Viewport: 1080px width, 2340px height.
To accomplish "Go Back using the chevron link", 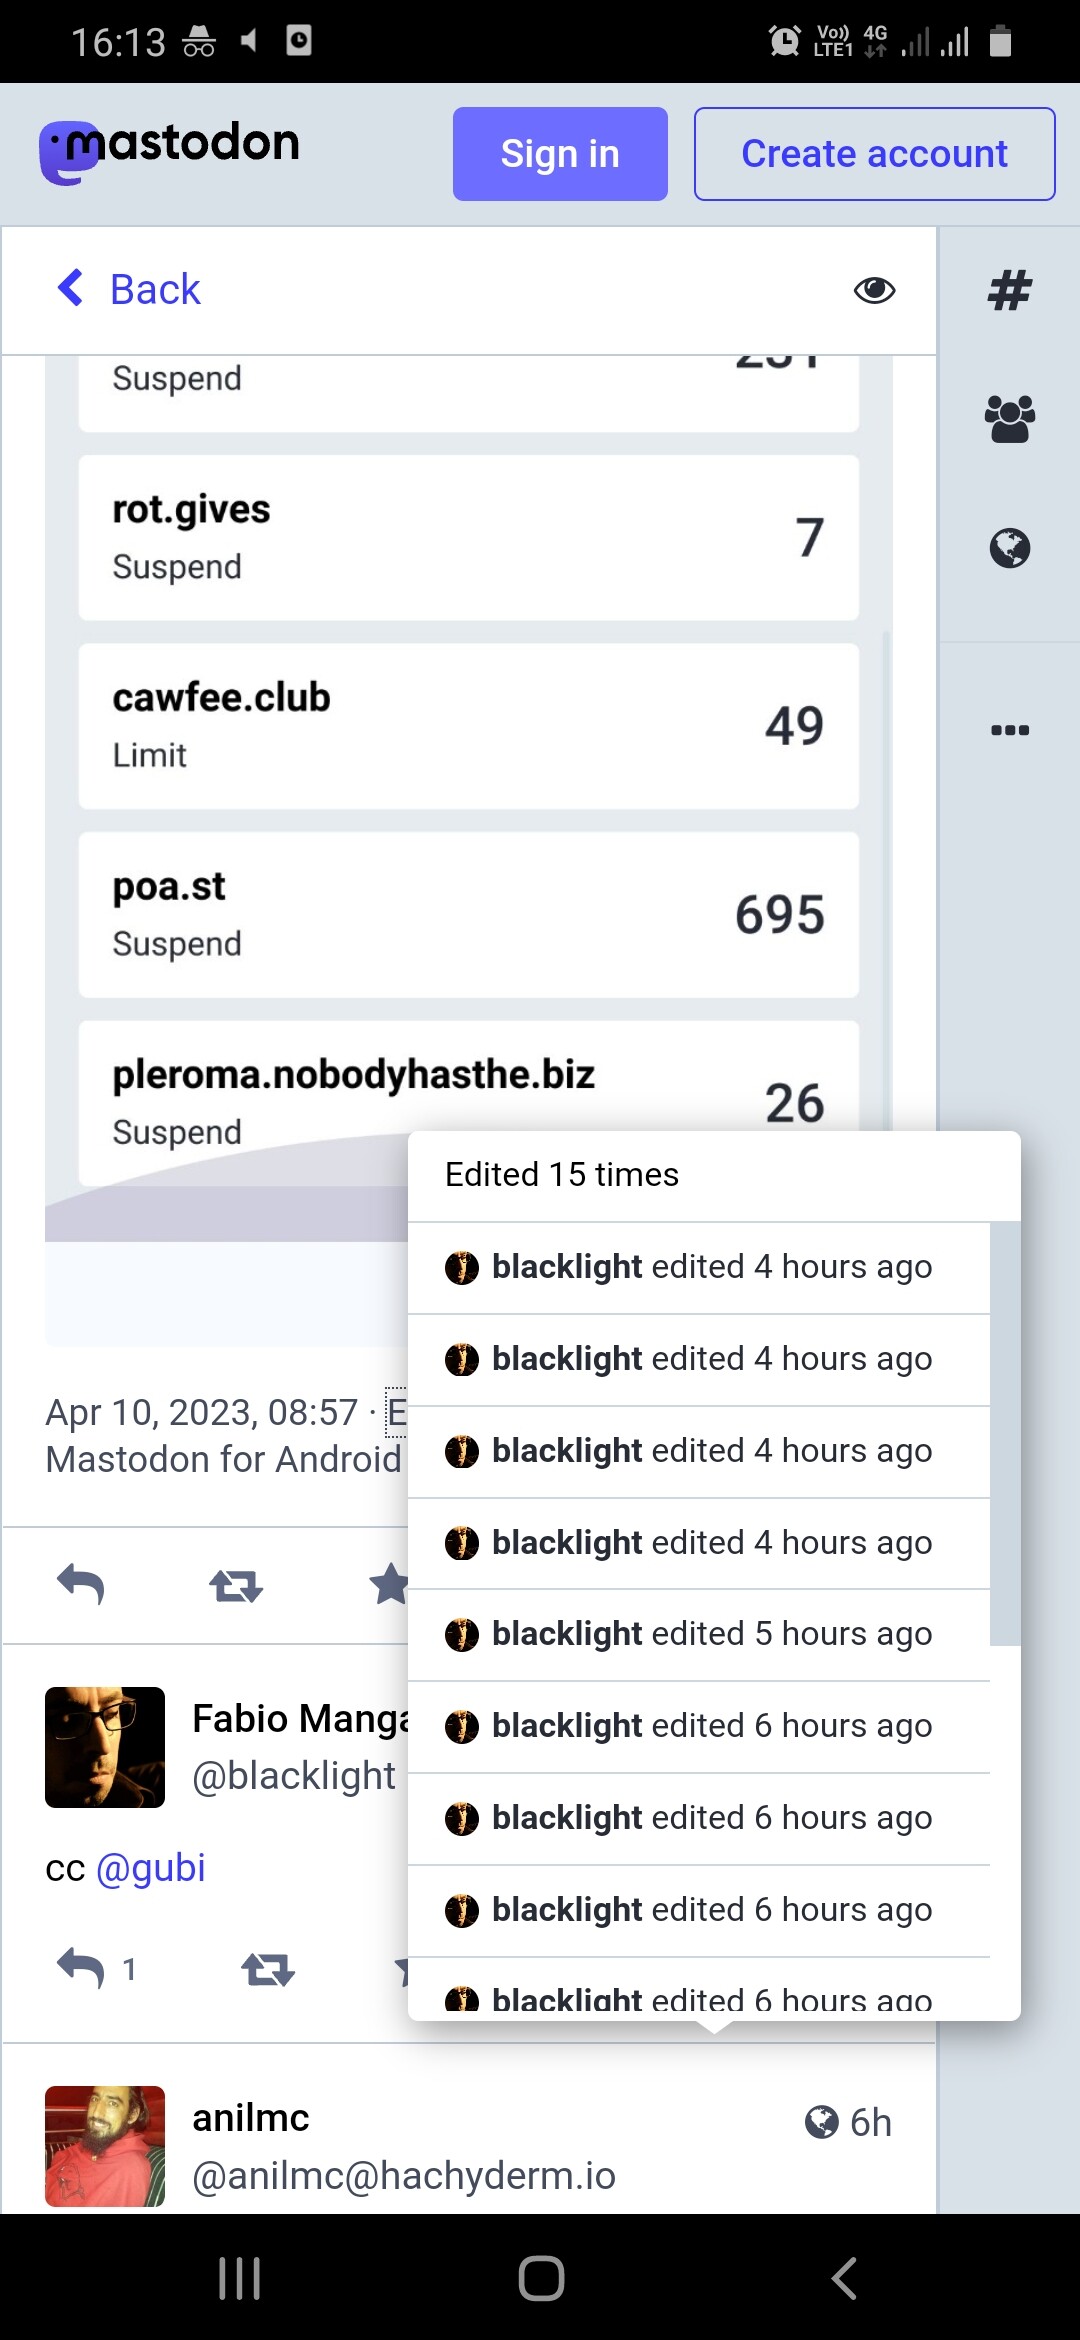I will [x=130, y=290].
